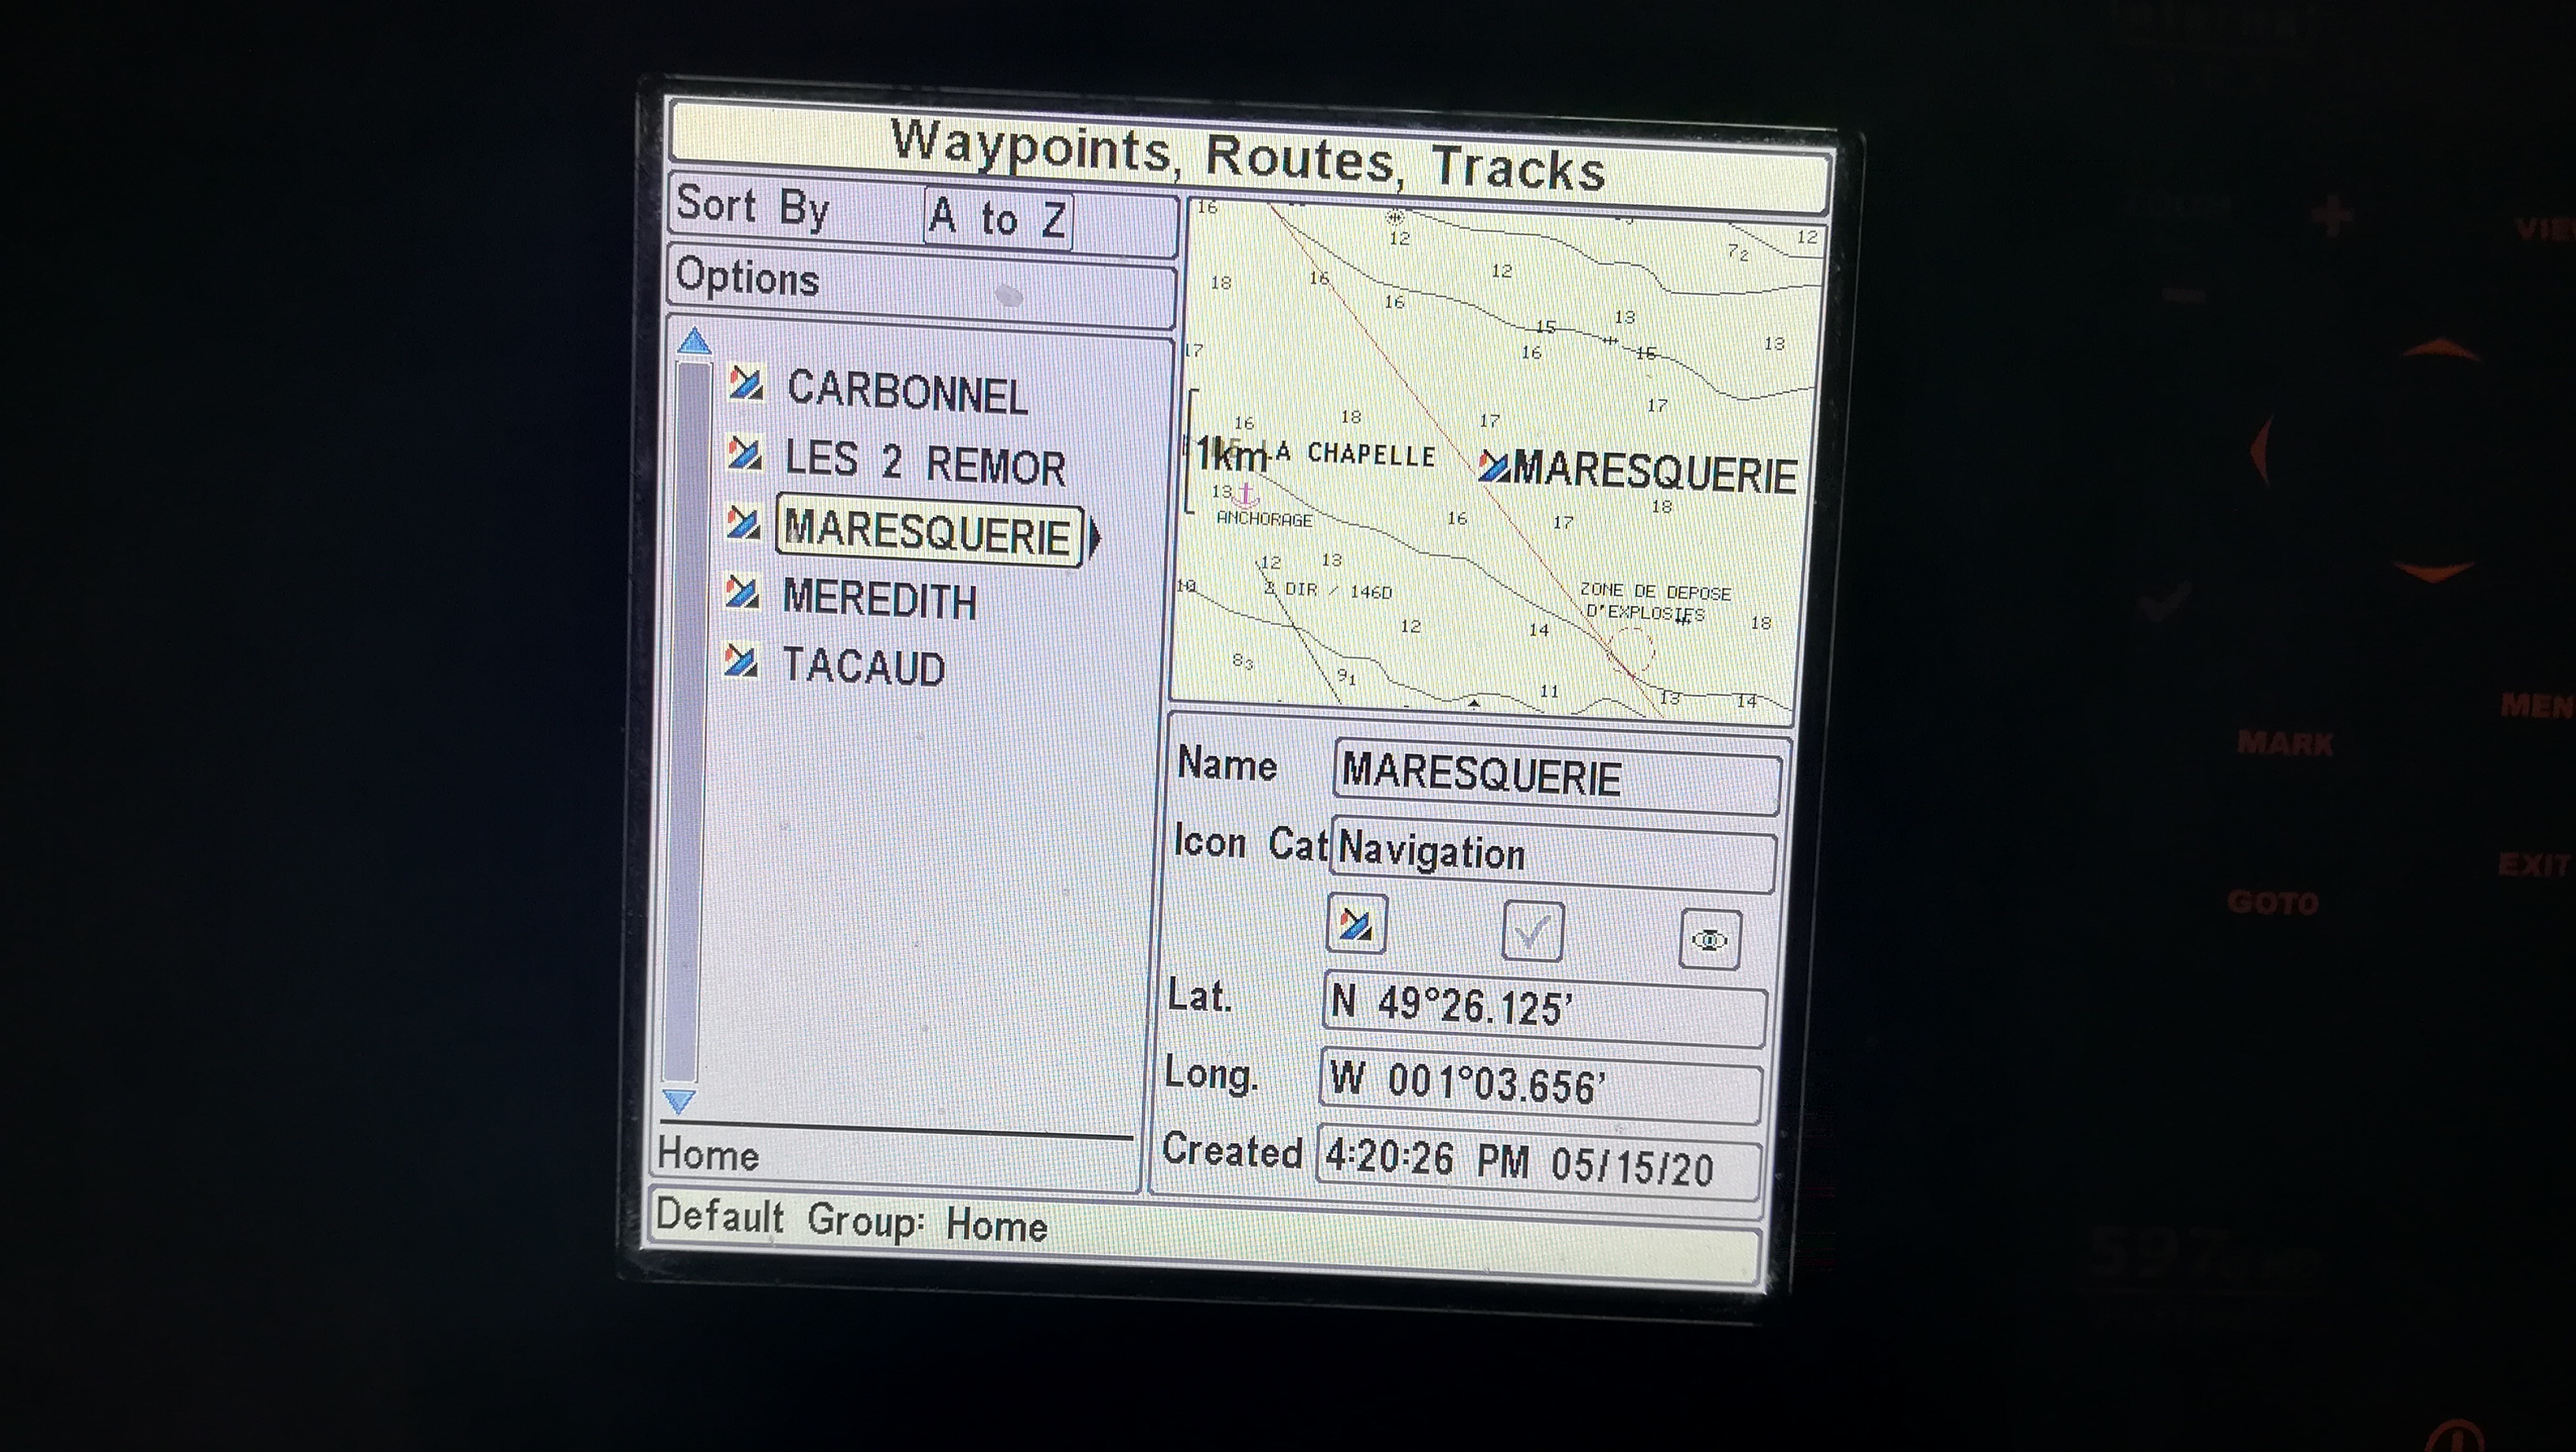Open the waypoint icon selector button

pos(1355,924)
